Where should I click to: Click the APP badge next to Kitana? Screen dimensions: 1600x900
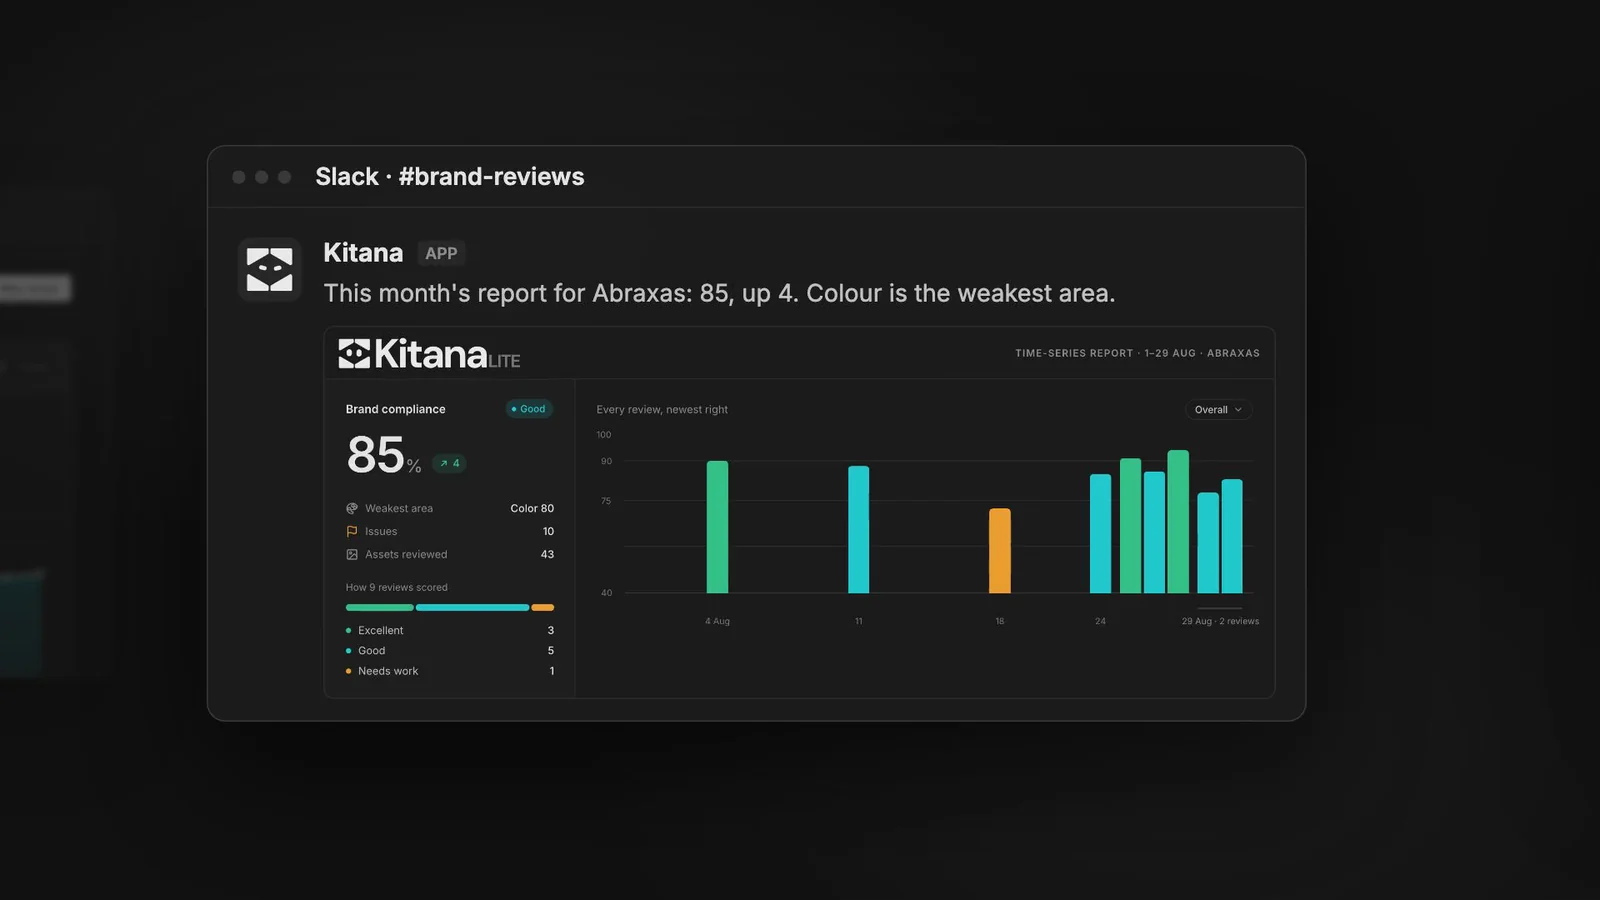[441, 254]
